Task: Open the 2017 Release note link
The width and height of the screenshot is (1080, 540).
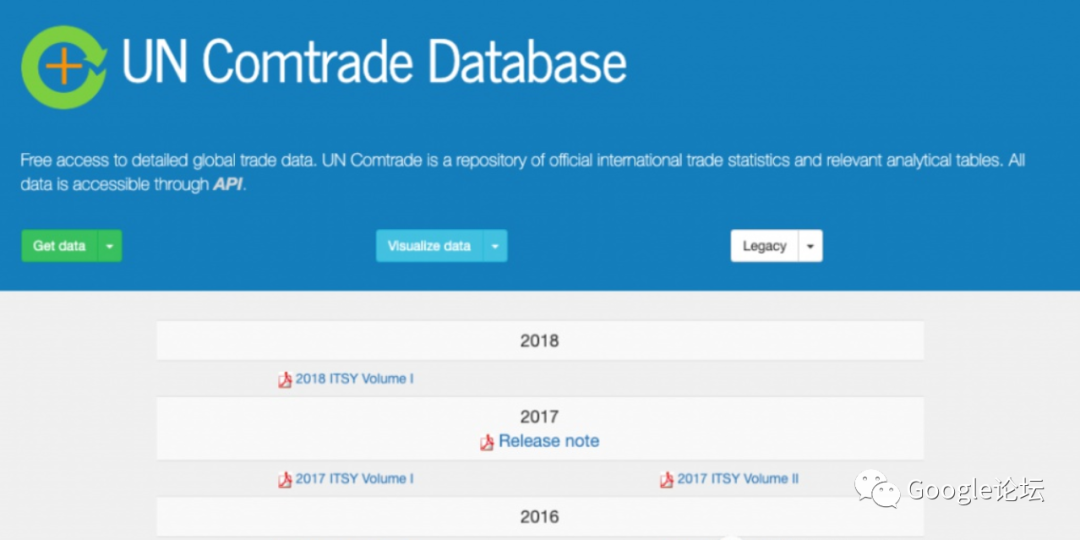Action: pyautogui.click(x=549, y=441)
